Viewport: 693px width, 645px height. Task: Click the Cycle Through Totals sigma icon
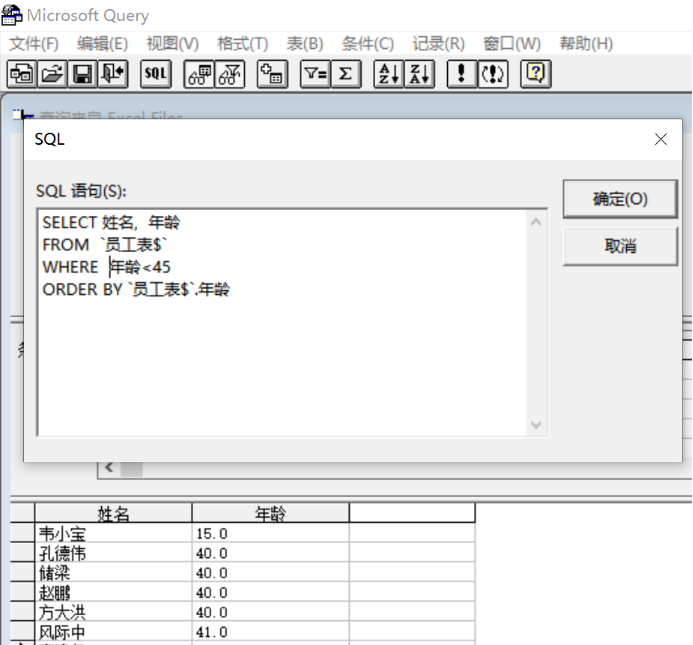point(346,74)
